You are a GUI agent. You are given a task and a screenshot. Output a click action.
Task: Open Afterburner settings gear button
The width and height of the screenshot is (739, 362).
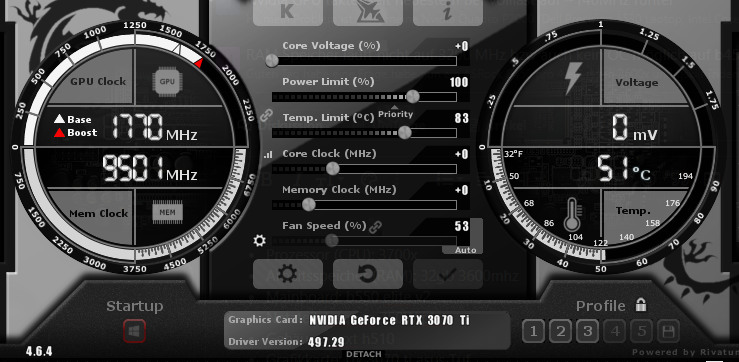(287, 274)
